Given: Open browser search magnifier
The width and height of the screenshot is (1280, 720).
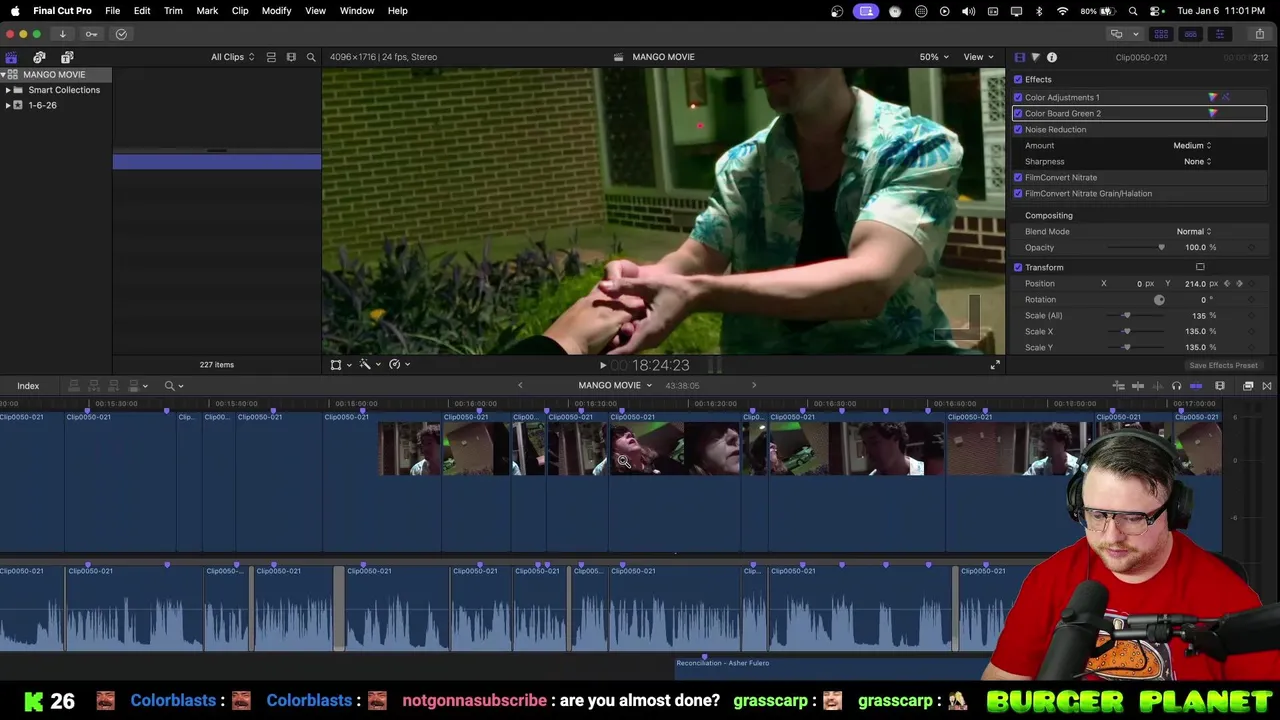Looking at the screenshot, I should click(x=311, y=57).
